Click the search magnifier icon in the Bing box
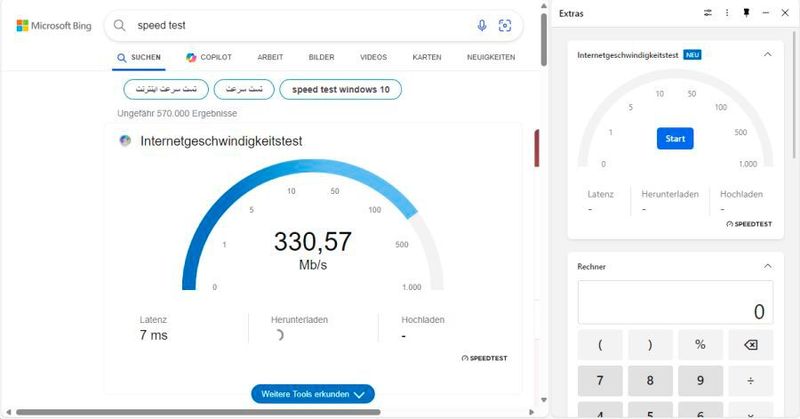This screenshot has height=419, width=800. [119, 26]
